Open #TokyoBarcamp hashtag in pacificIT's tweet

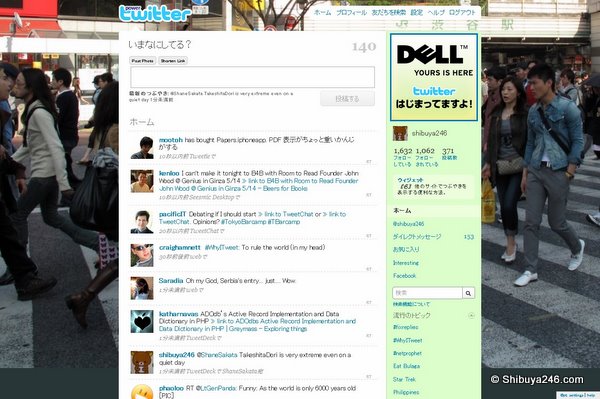coord(243,222)
